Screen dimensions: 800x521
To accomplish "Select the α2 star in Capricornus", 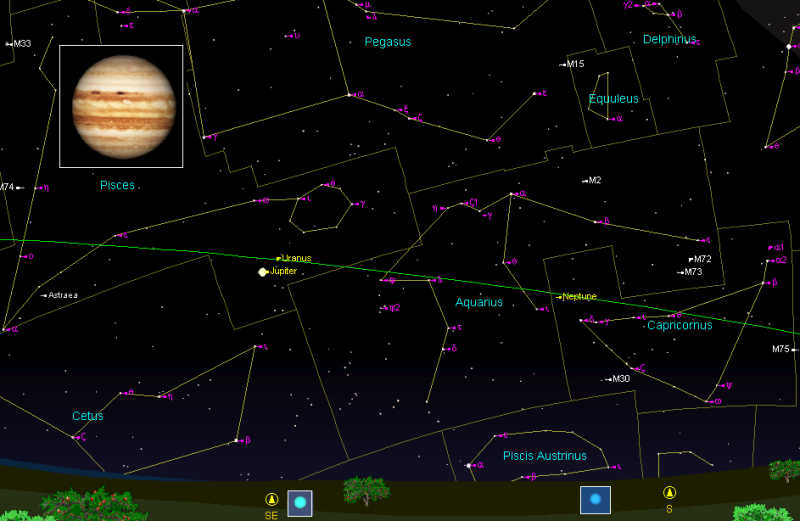I will pos(778,260).
